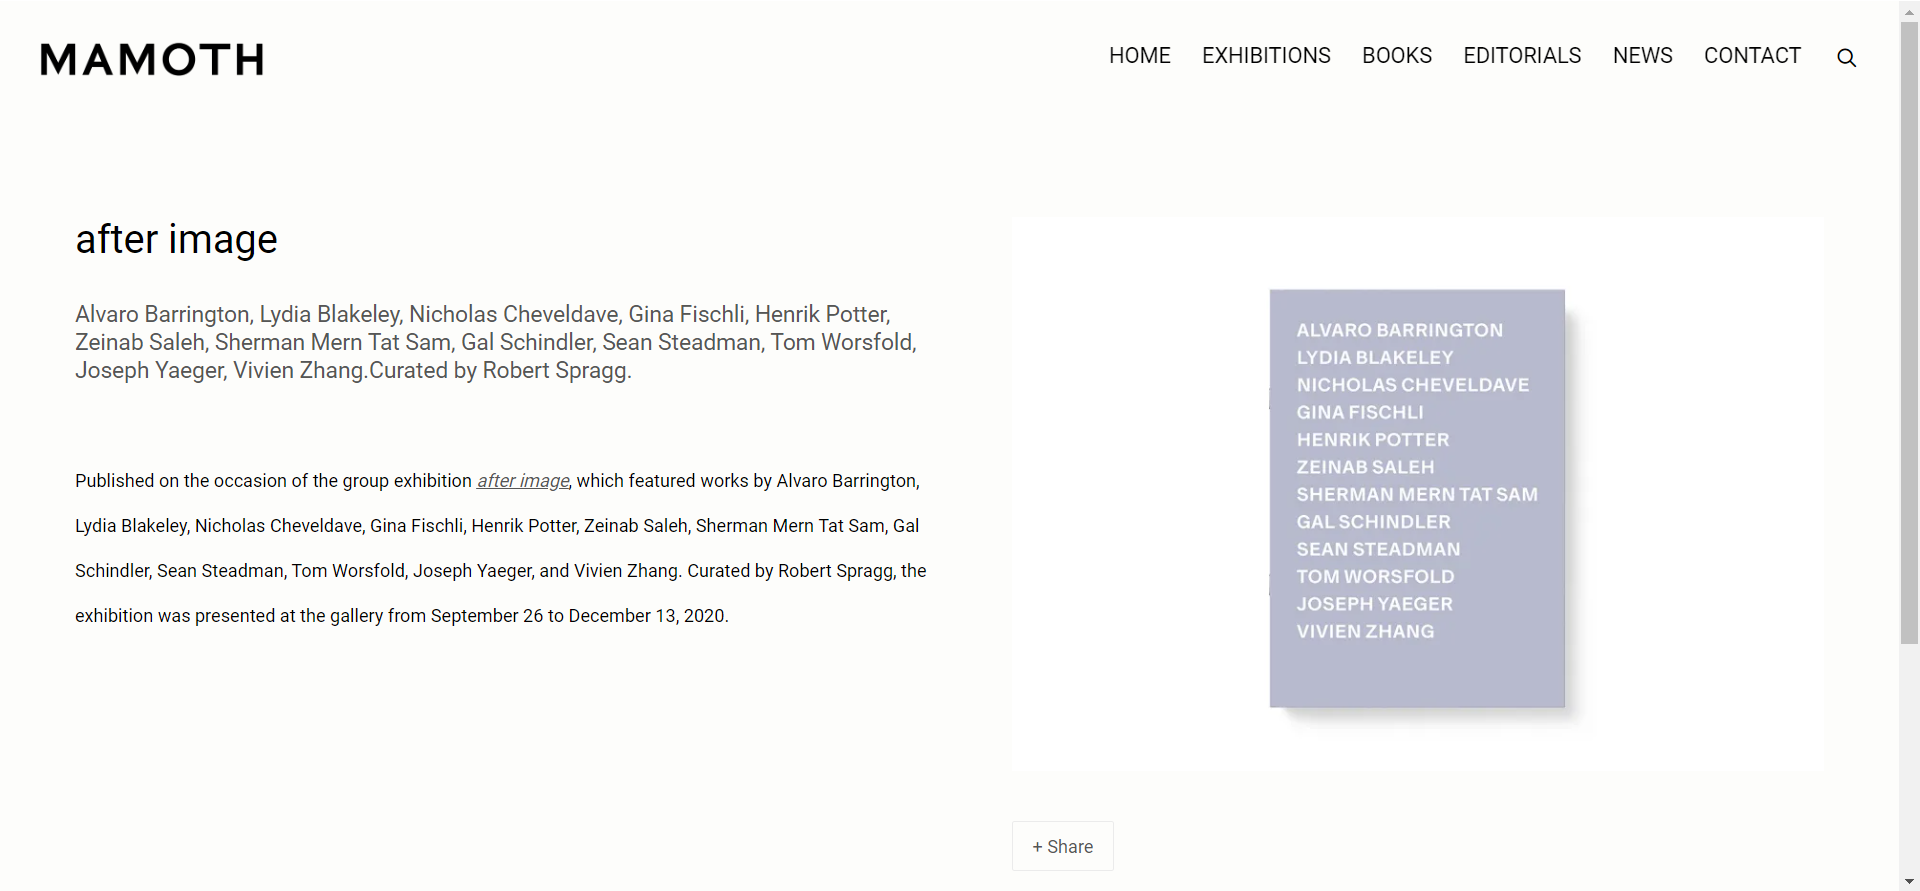Open the EDITORIALS section

(x=1522, y=56)
